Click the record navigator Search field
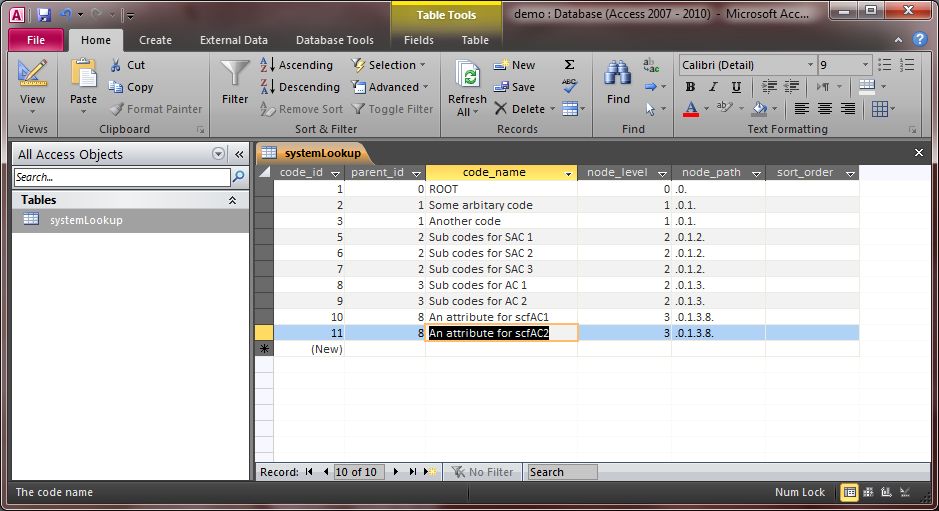939x511 pixels. (562, 472)
